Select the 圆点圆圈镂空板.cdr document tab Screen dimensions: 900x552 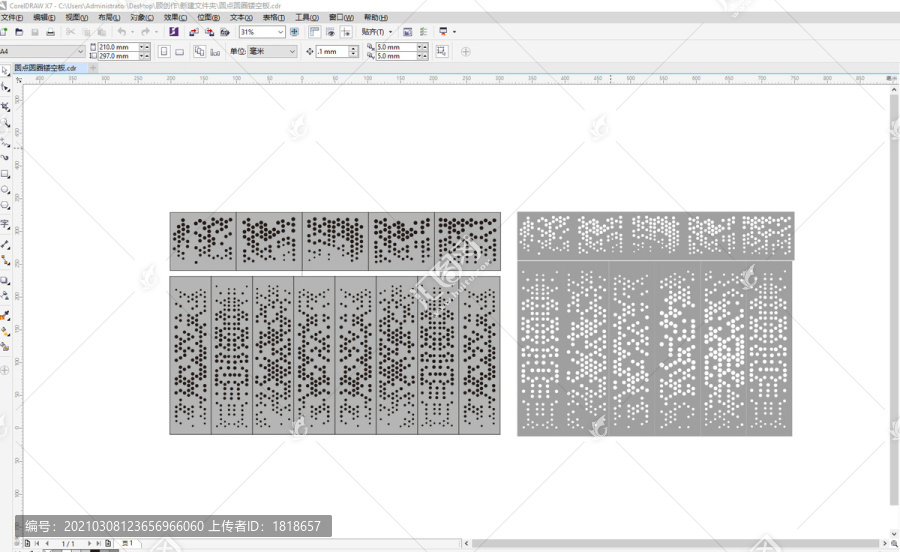(x=45, y=68)
